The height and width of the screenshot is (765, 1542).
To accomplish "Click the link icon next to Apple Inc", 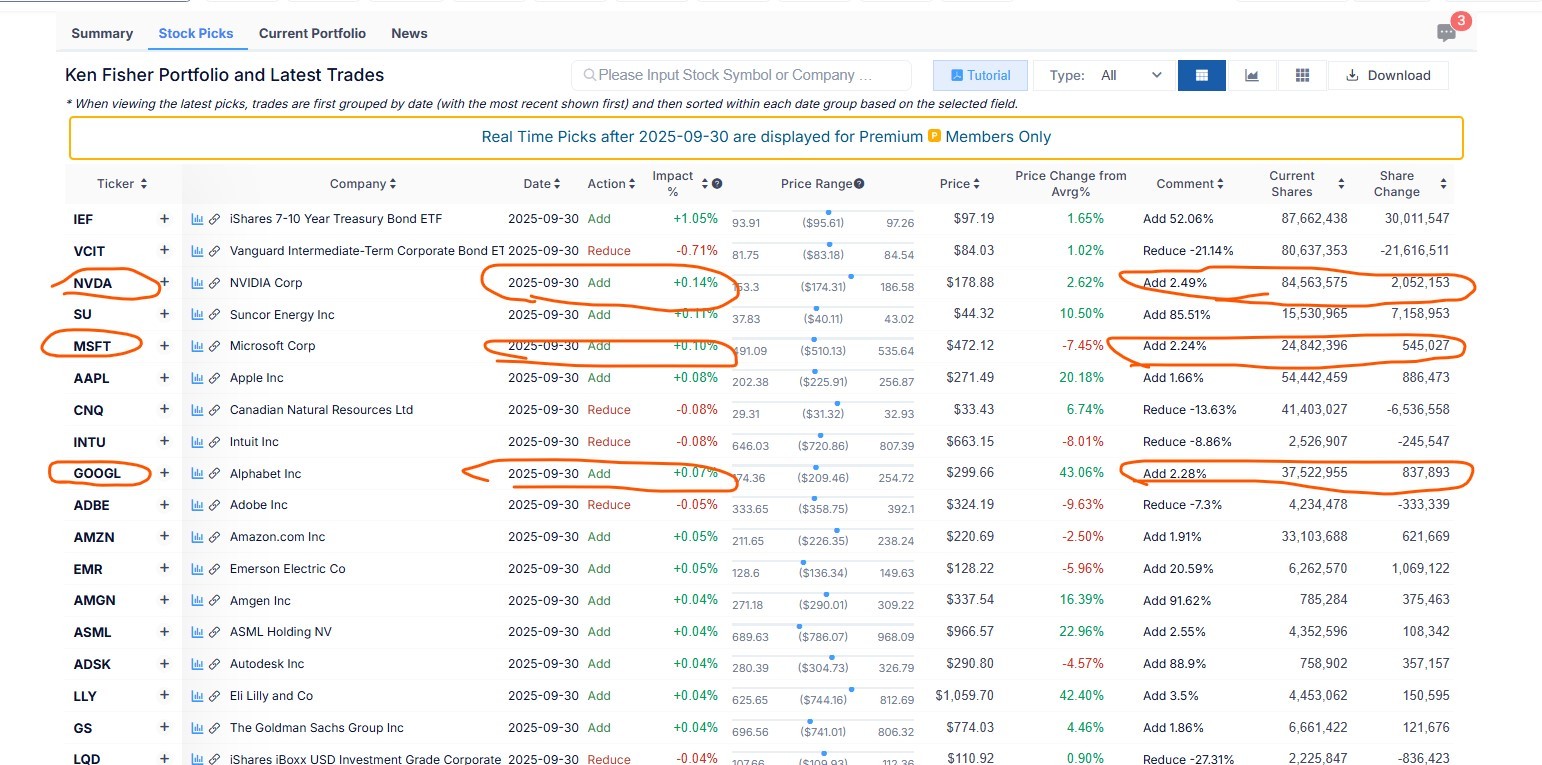I will coord(214,378).
